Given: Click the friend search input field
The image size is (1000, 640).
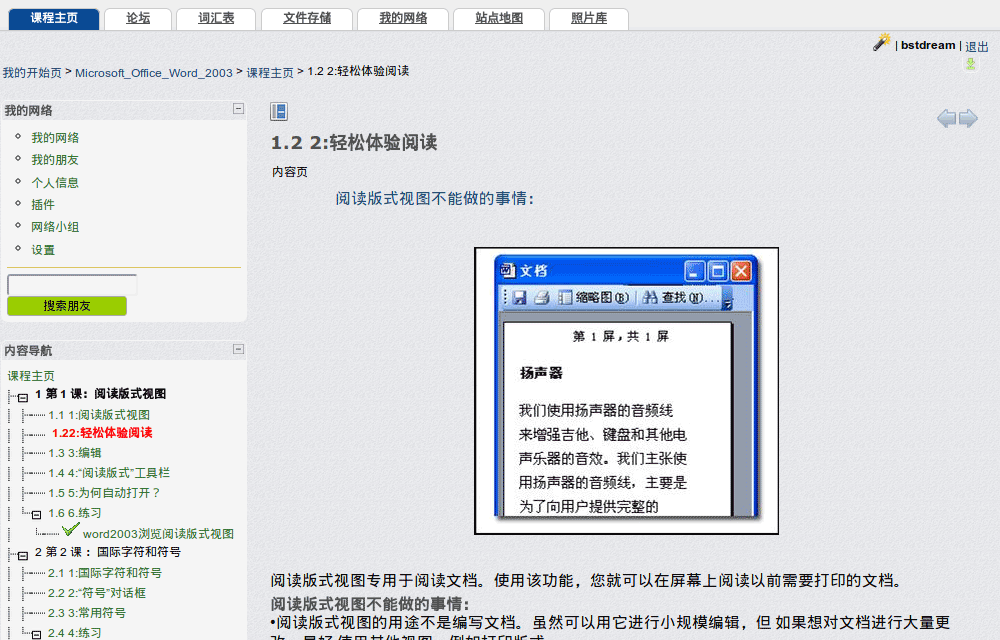Looking at the screenshot, I should [x=71, y=283].
